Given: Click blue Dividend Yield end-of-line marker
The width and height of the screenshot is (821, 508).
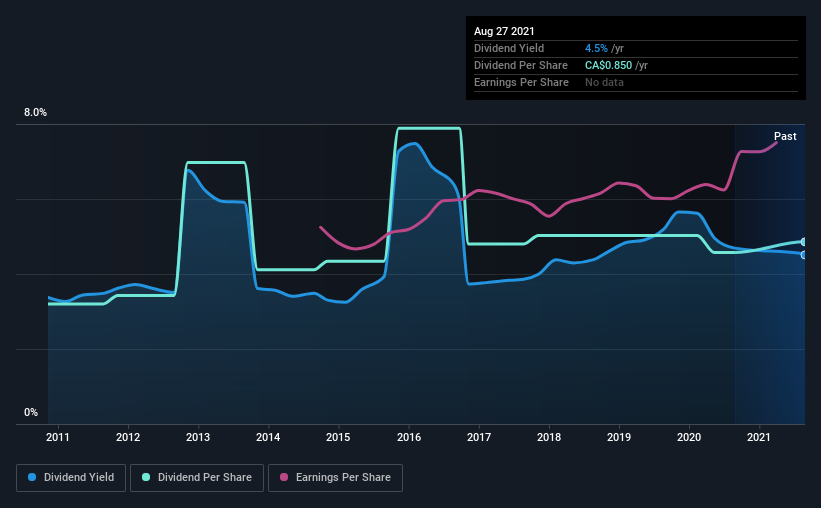Looking at the screenshot, I should (x=804, y=254).
